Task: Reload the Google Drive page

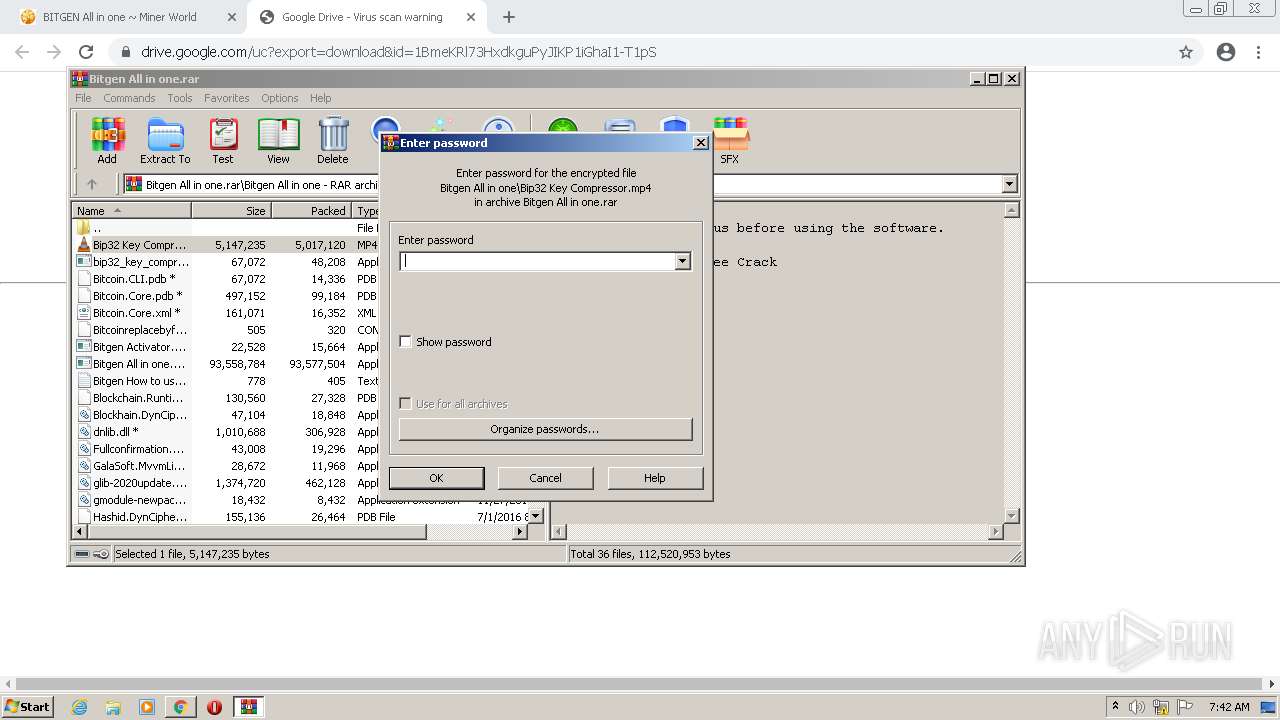Action: [86, 52]
